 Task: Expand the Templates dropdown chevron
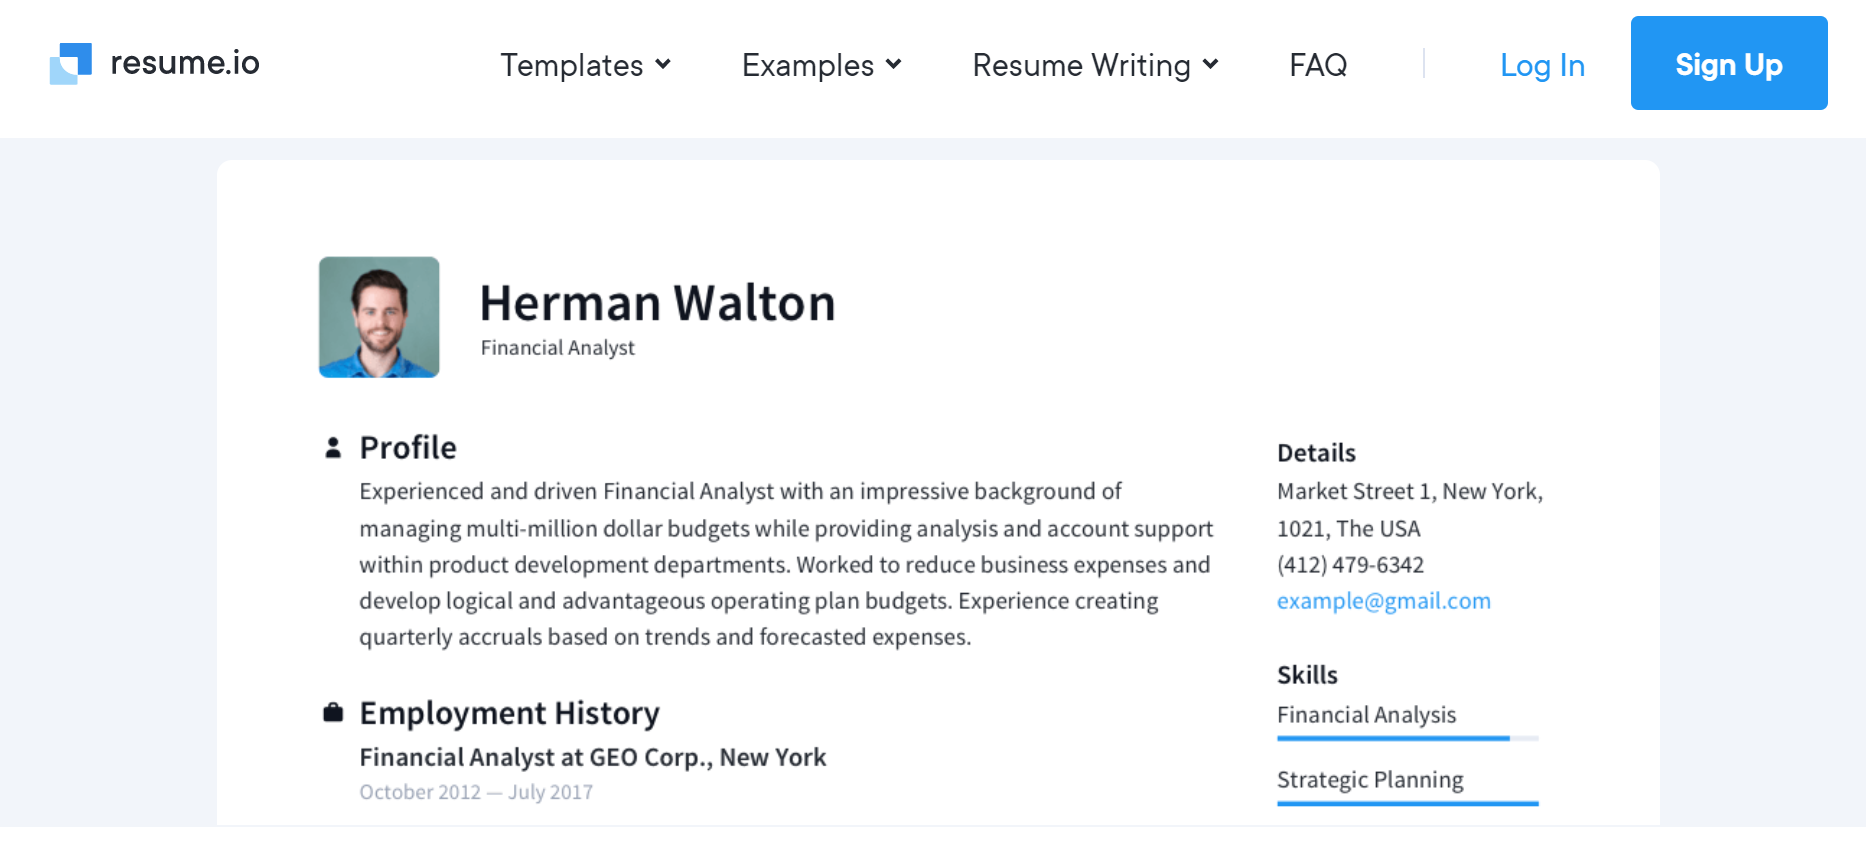pos(663,64)
